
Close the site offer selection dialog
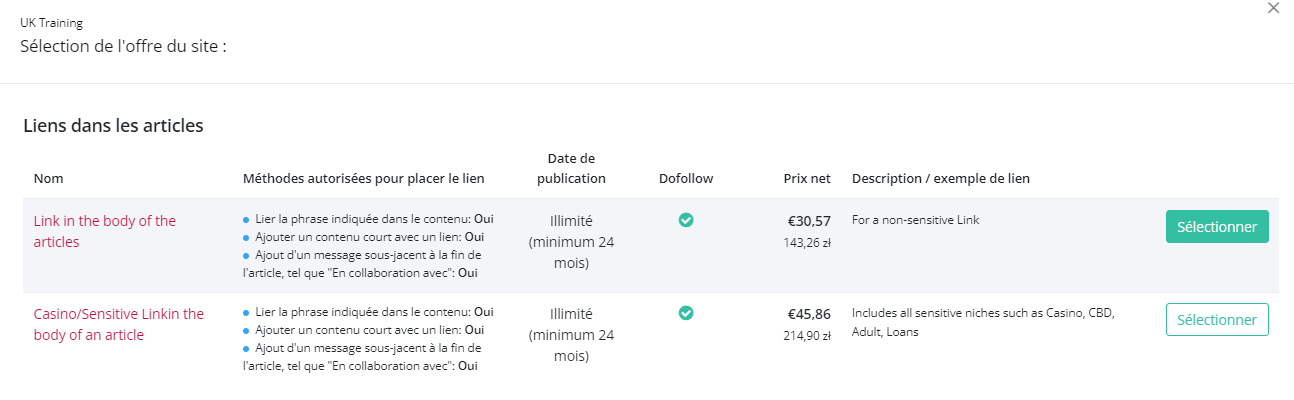point(1273,8)
